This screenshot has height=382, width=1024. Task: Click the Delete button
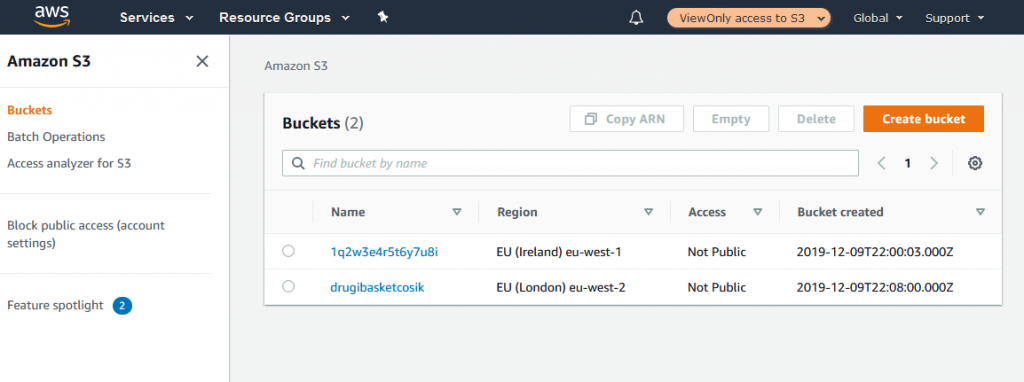(x=816, y=119)
